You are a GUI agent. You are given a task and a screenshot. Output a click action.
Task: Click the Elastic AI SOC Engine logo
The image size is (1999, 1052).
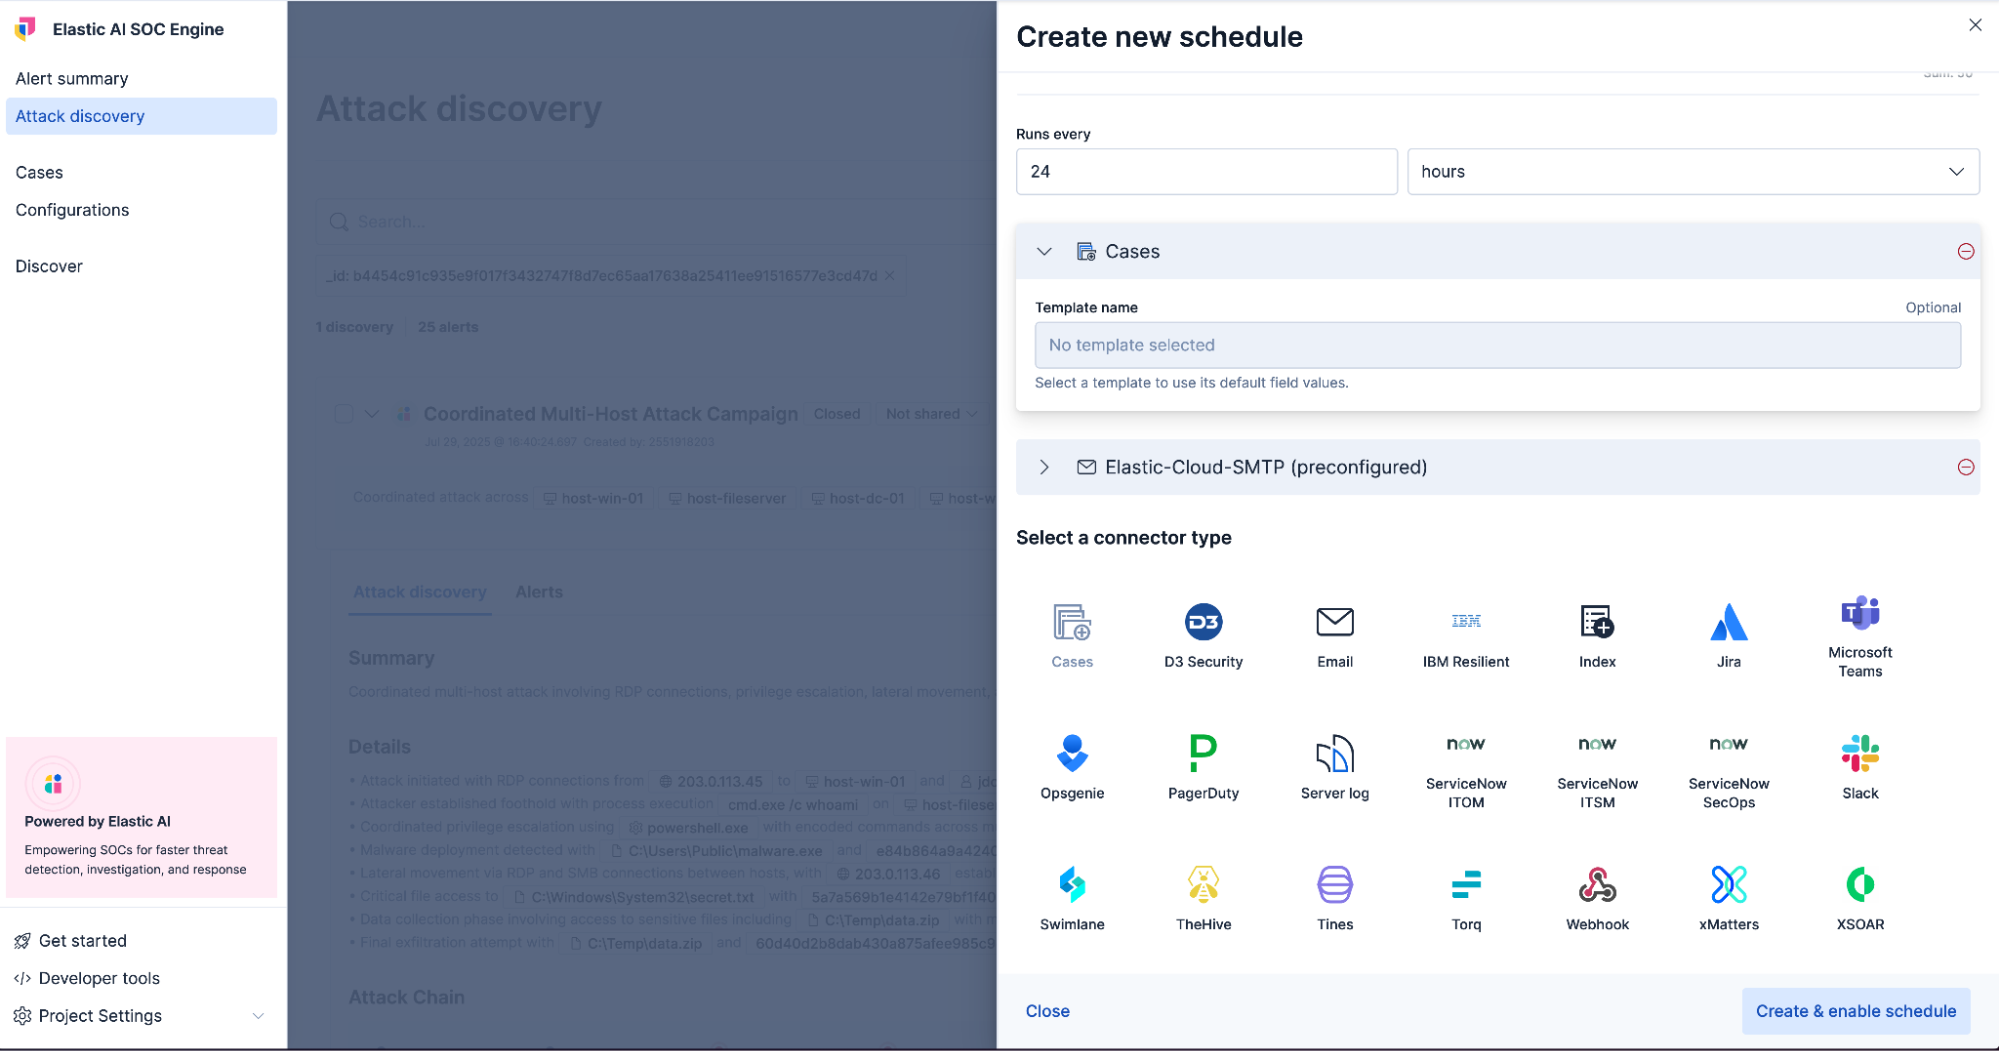point(26,29)
